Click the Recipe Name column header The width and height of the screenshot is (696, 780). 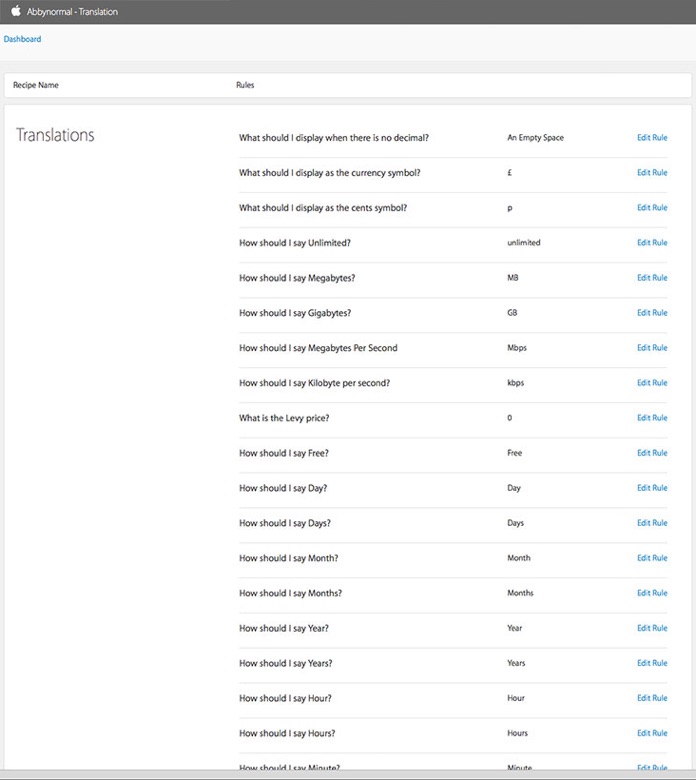click(x=36, y=85)
